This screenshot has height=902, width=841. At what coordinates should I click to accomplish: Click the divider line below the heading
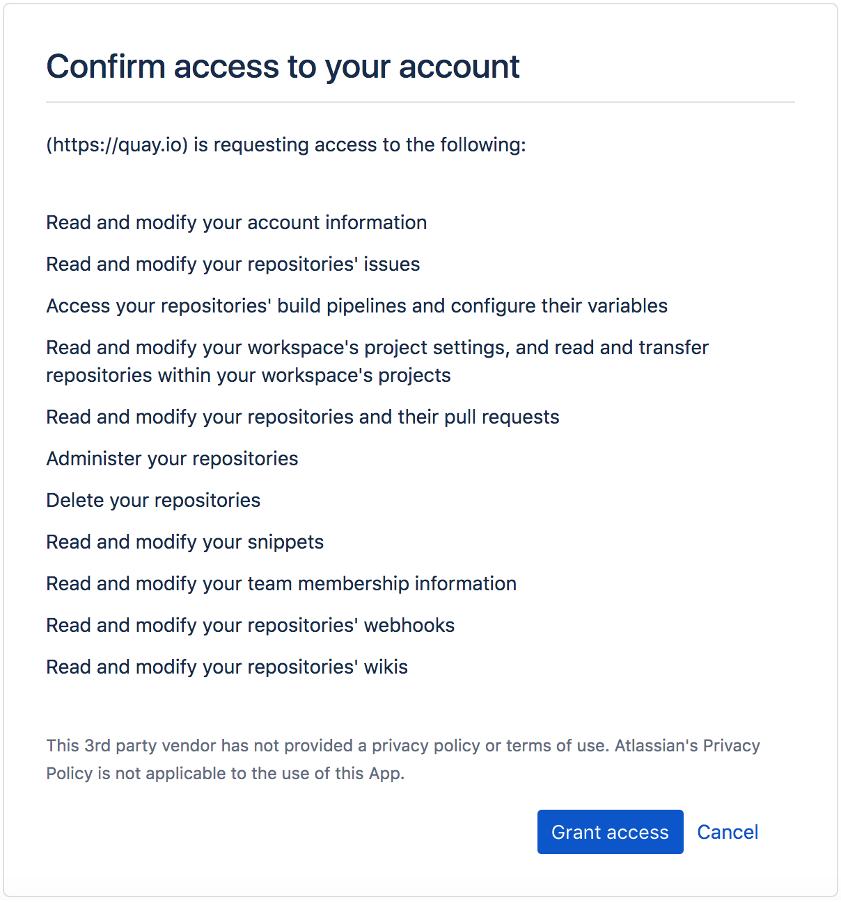click(x=420, y=102)
